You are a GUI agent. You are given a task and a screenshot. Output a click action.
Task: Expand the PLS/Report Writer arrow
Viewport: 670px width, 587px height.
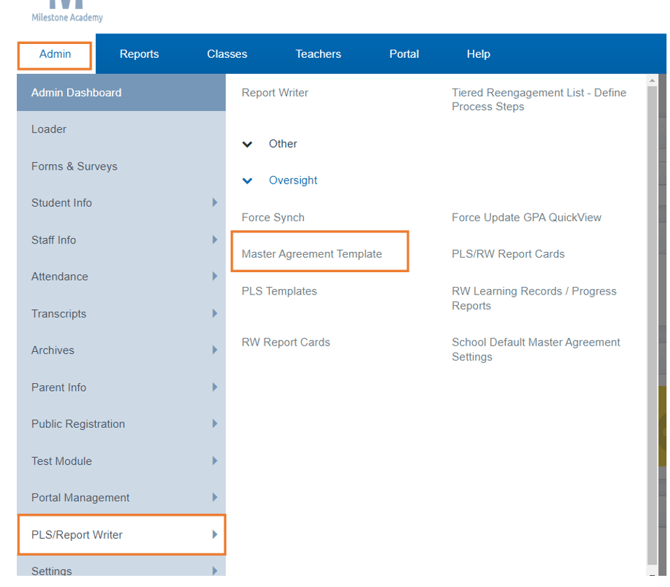[x=214, y=535]
